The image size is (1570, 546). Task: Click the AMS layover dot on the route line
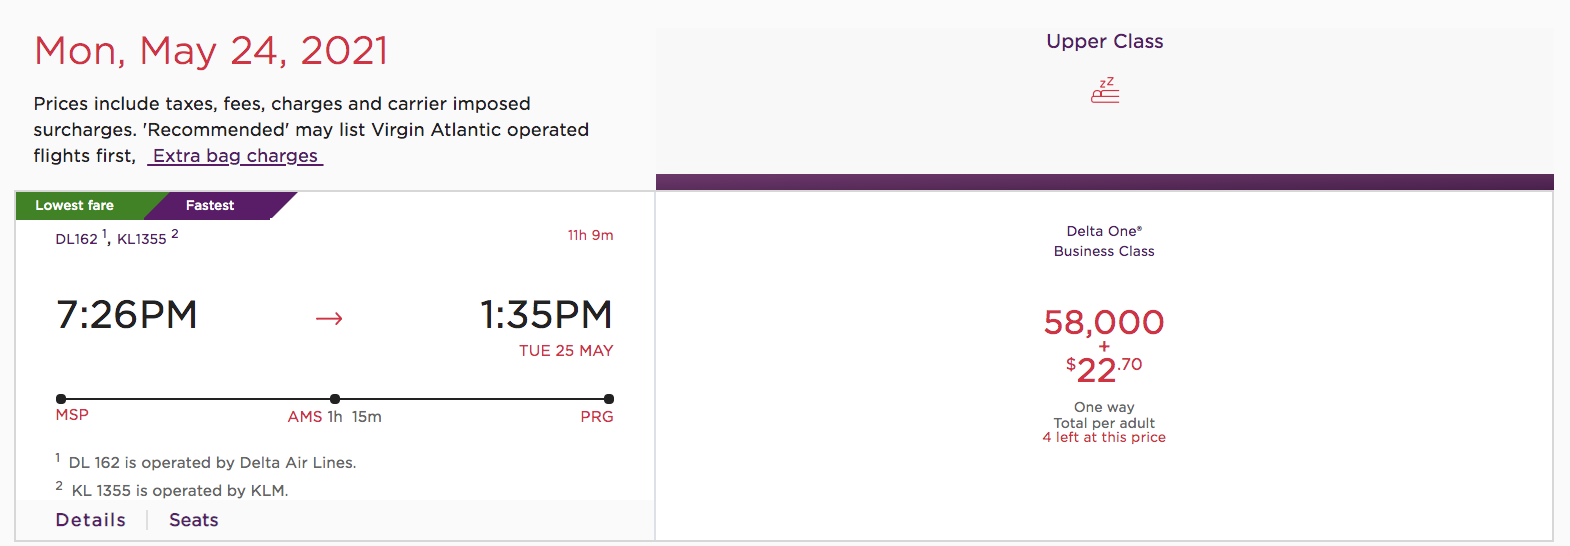coord(335,399)
